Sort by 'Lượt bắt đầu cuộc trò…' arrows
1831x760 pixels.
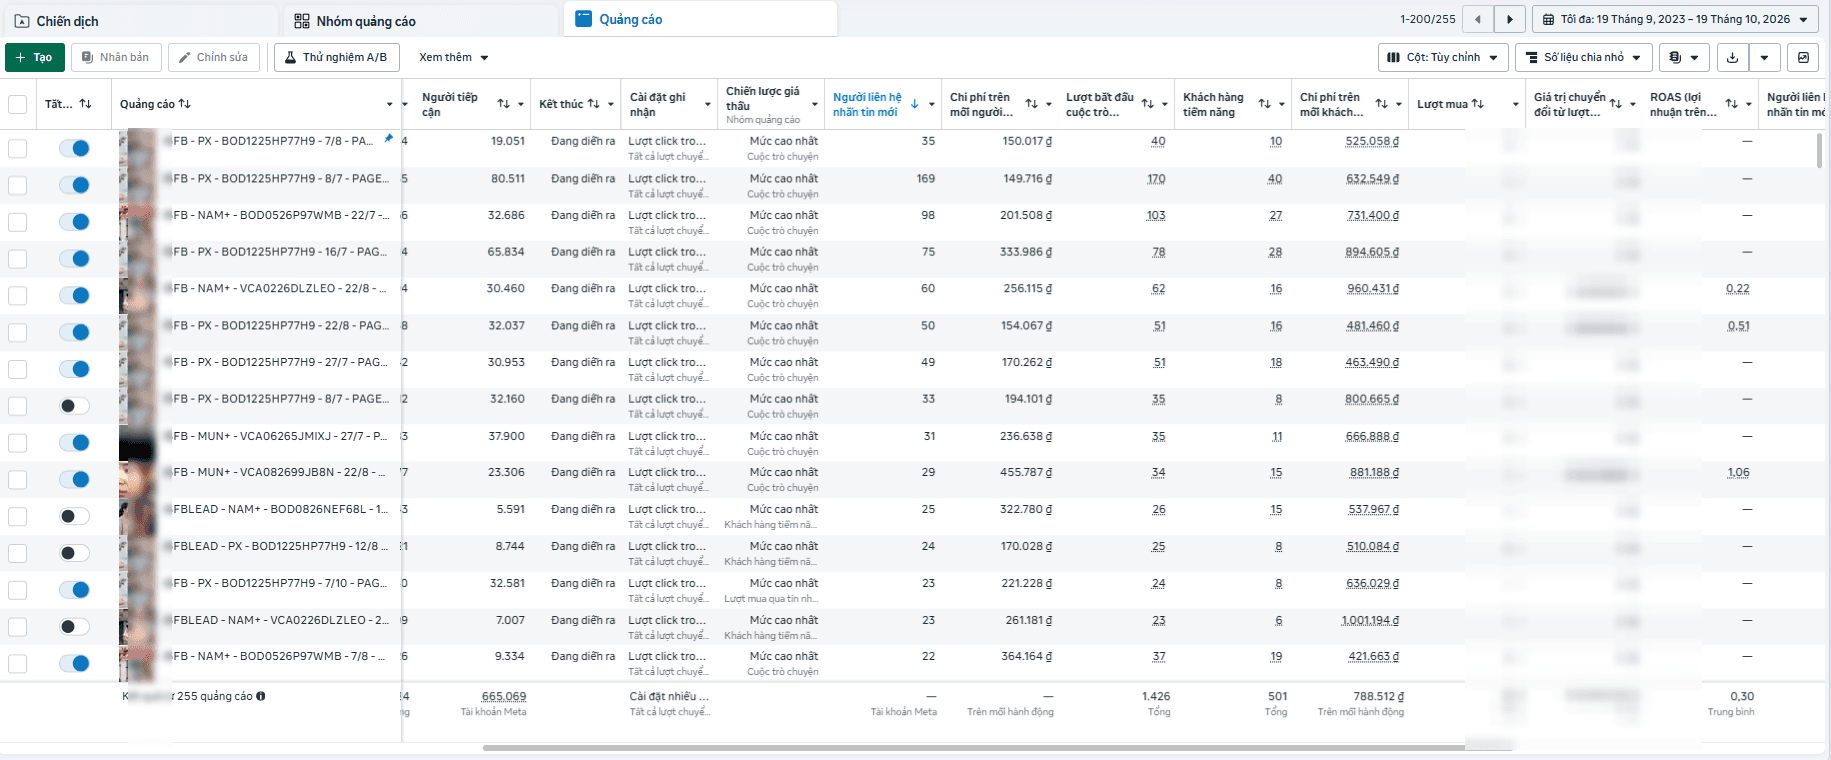(x=1148, y=104)
